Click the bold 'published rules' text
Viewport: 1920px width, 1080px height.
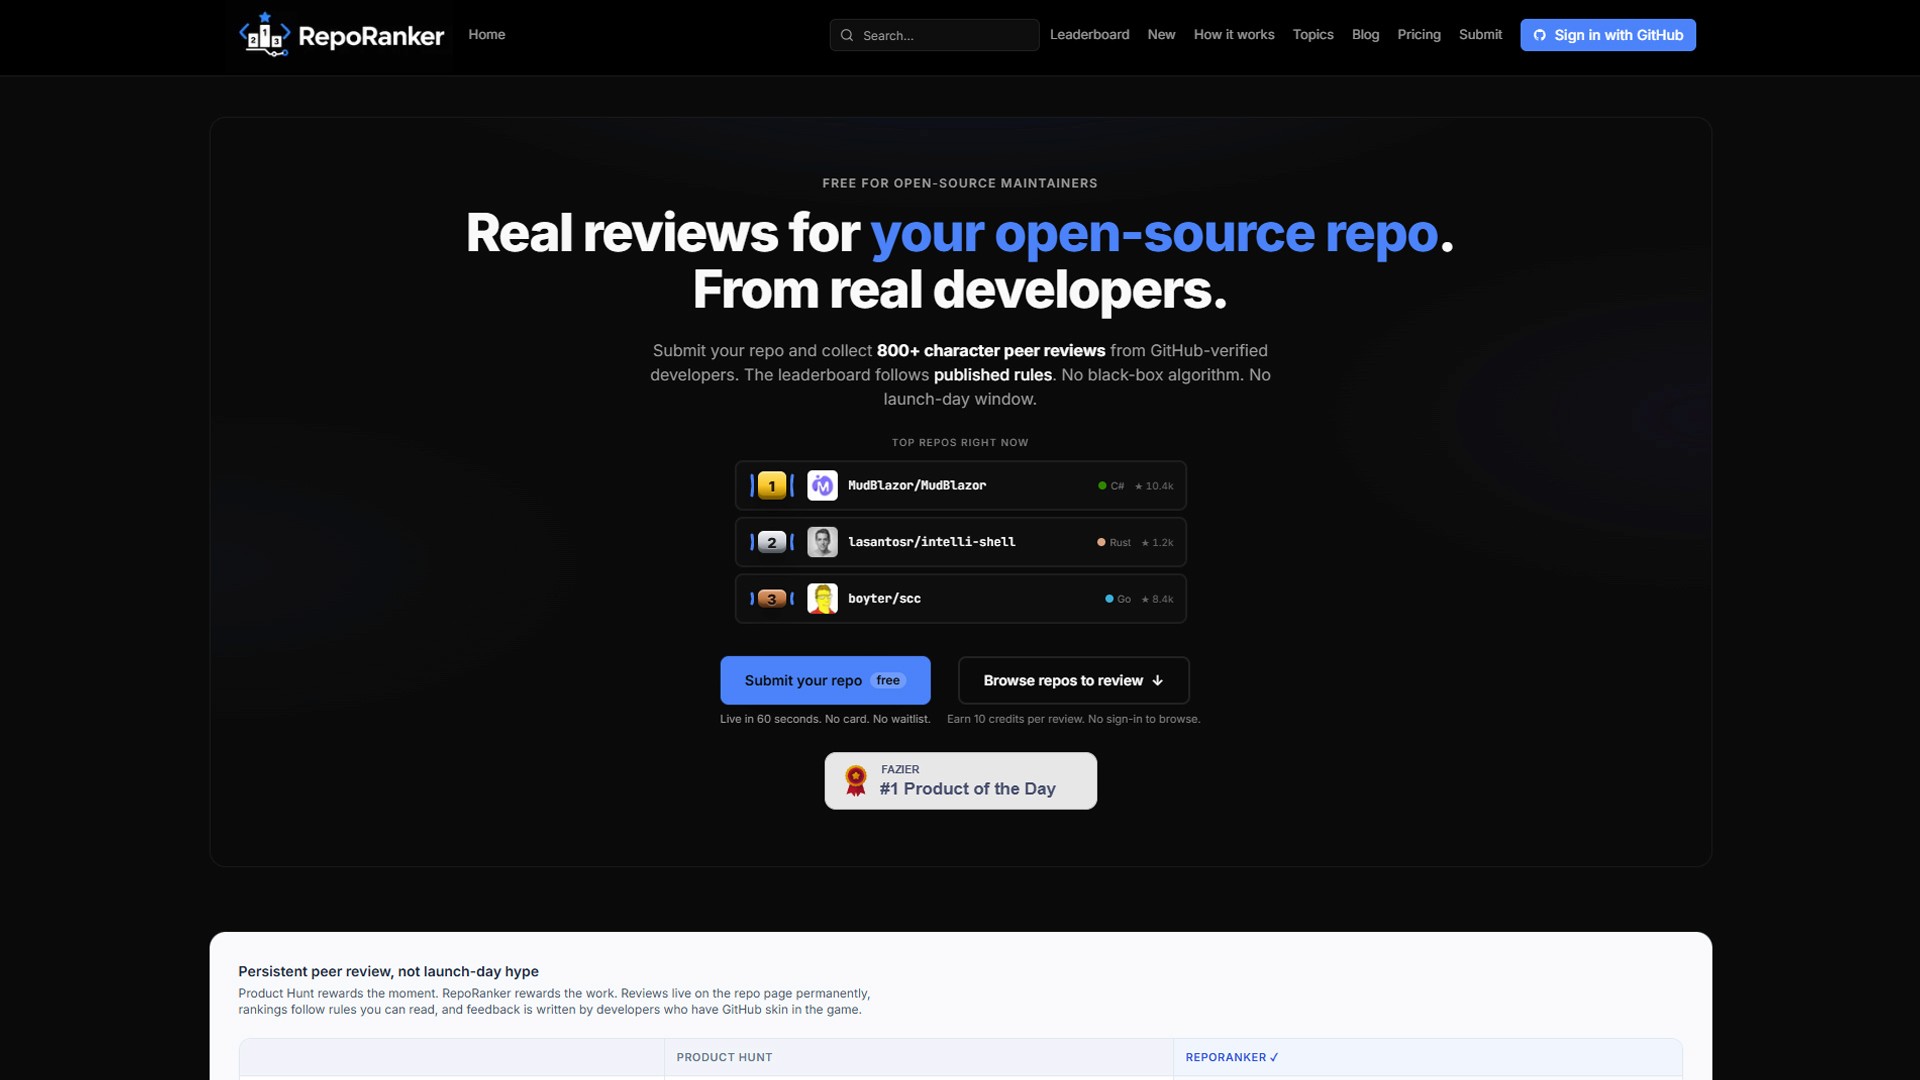pos(993,375)
